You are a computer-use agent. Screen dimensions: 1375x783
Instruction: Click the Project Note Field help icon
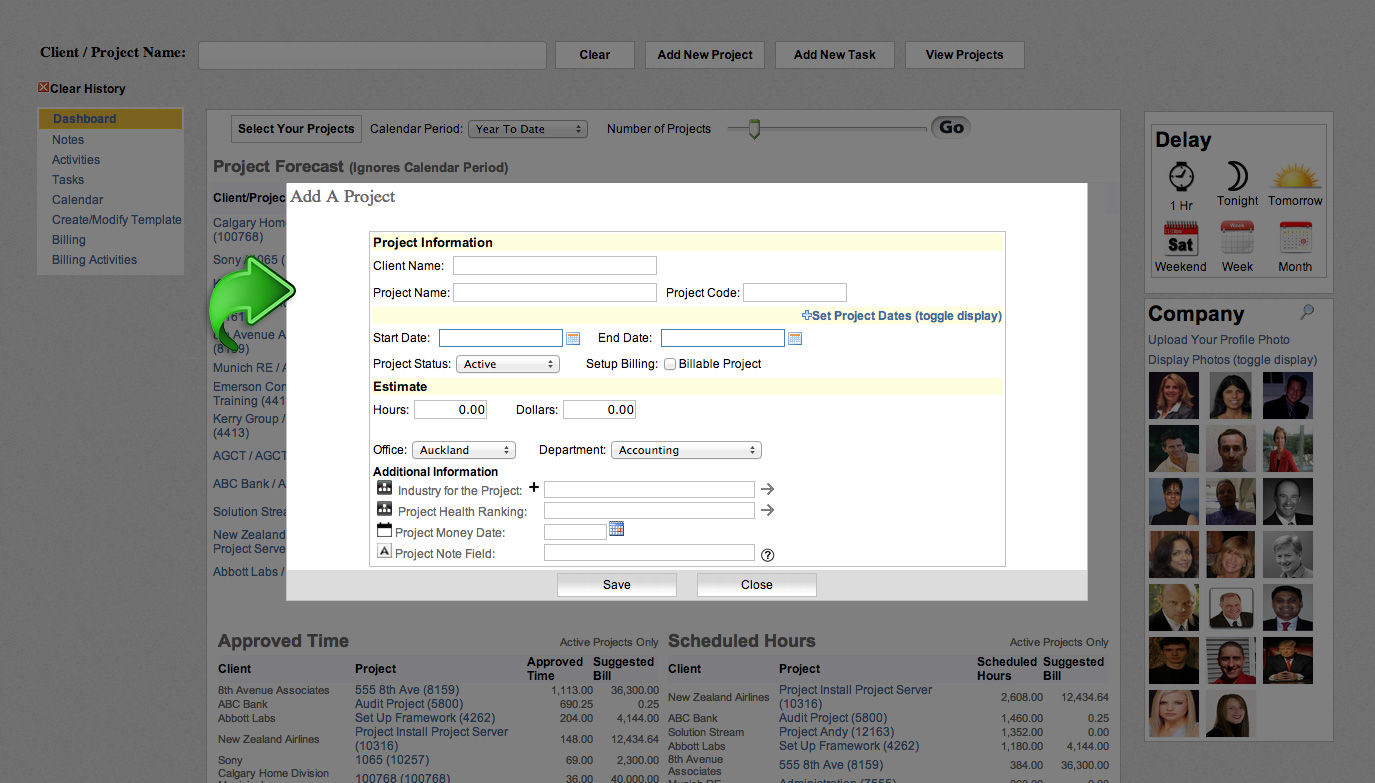[768, 555]
